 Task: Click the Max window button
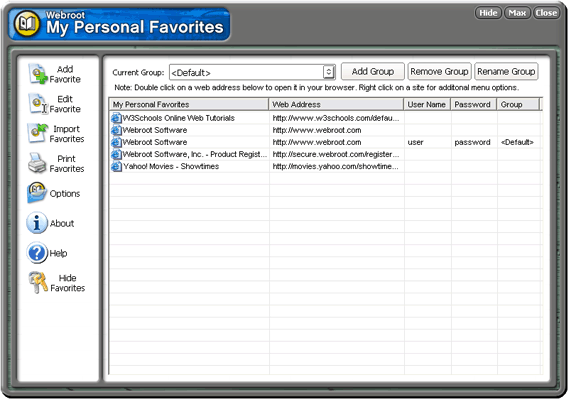pos(517,13)
